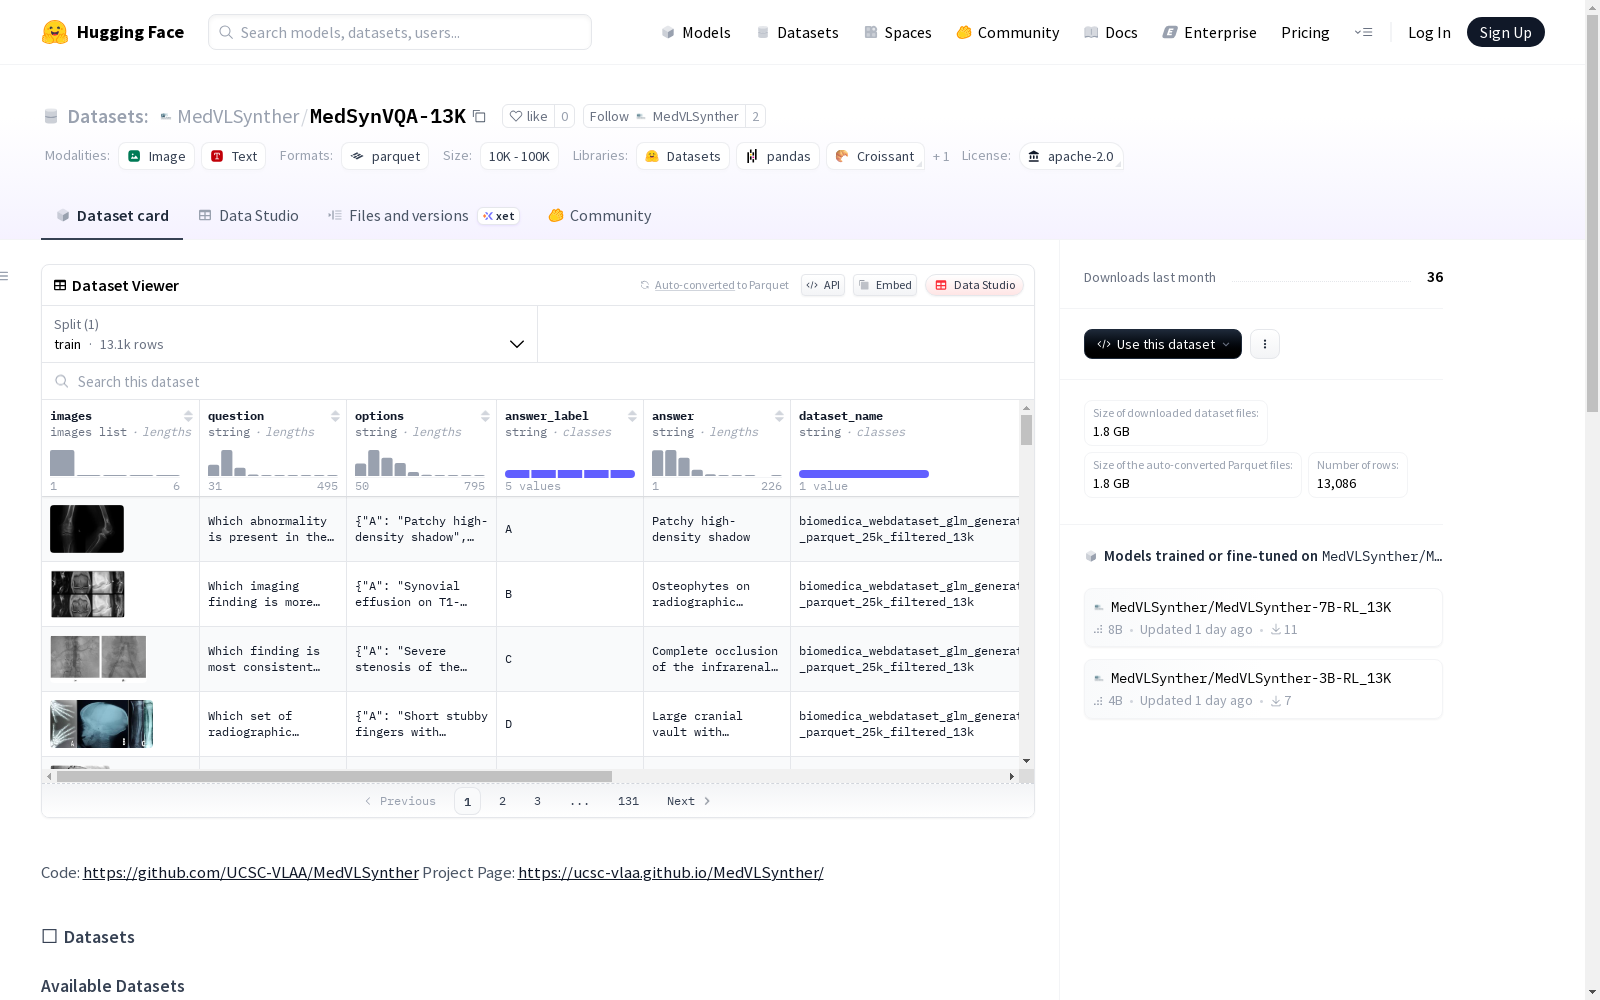
Task: Show the additional libraries (+1)
Action: click(941, 156)
